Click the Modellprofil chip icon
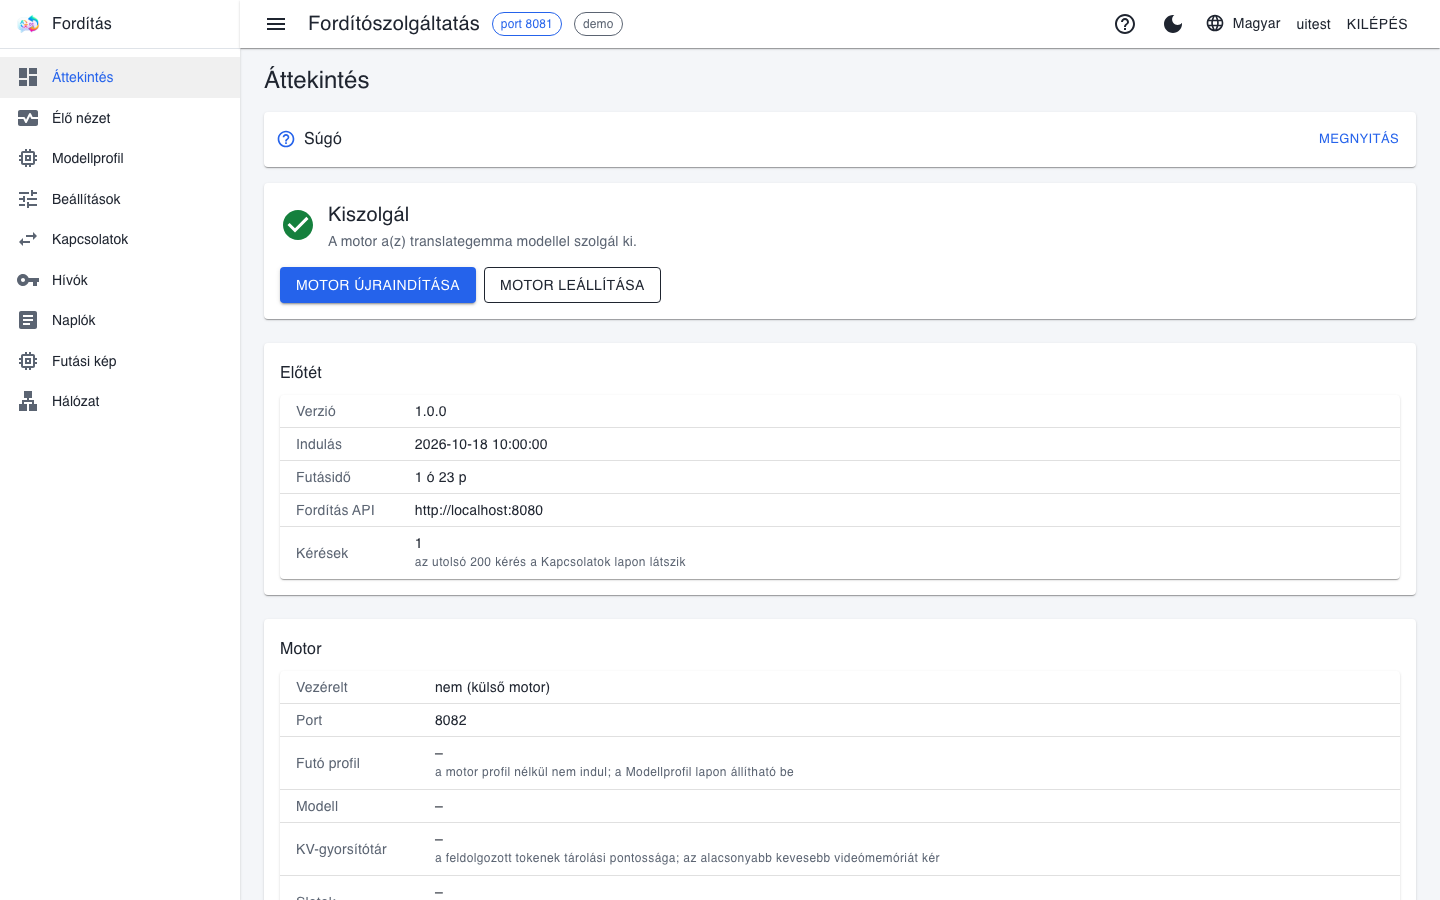This screenshot has height=900, width=1440. 28,158
